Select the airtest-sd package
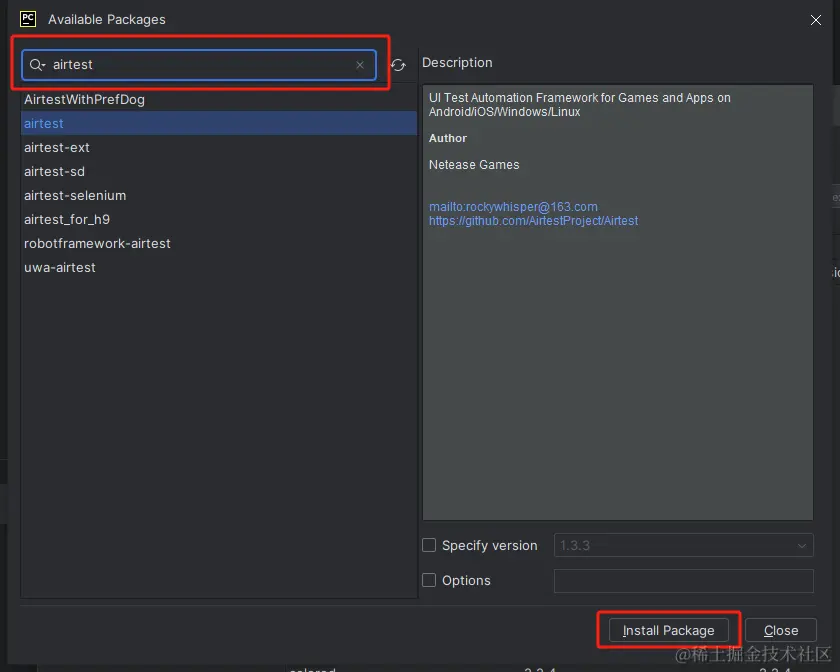Screen dimensions: 840x672 coord(219,171)
